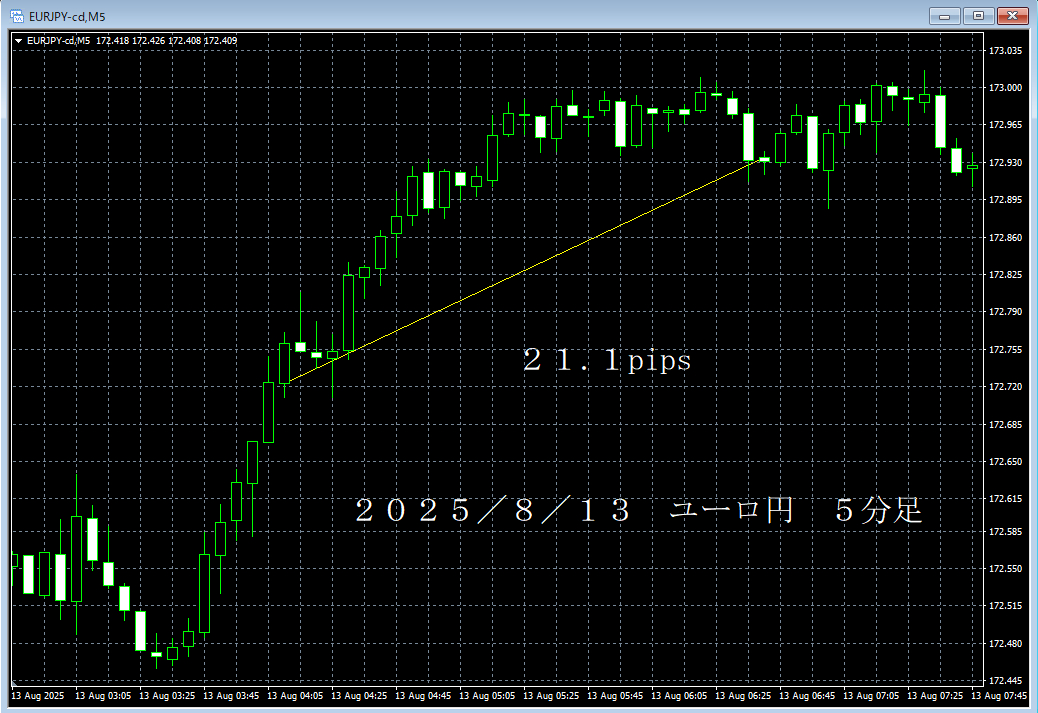Click the time label '13 Aug 04:25'

[x=359, y=695]
